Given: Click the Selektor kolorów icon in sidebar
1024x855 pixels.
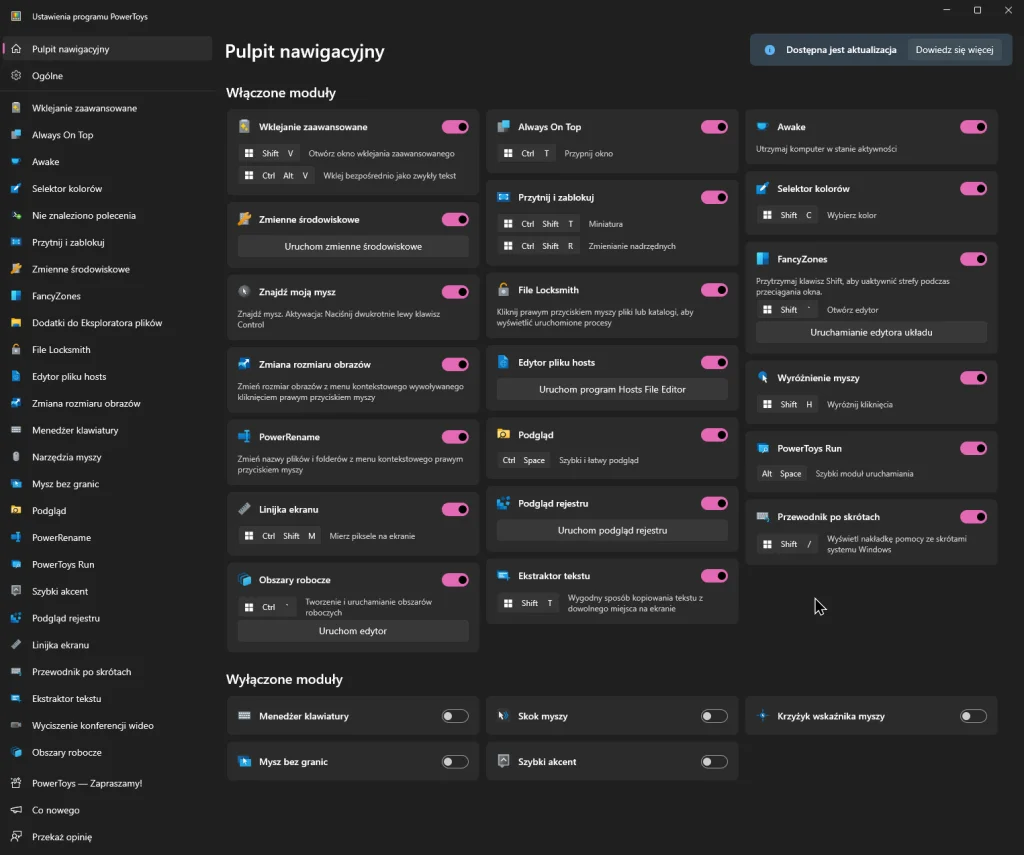Looking at the screenshot, I should coord(16,189).
